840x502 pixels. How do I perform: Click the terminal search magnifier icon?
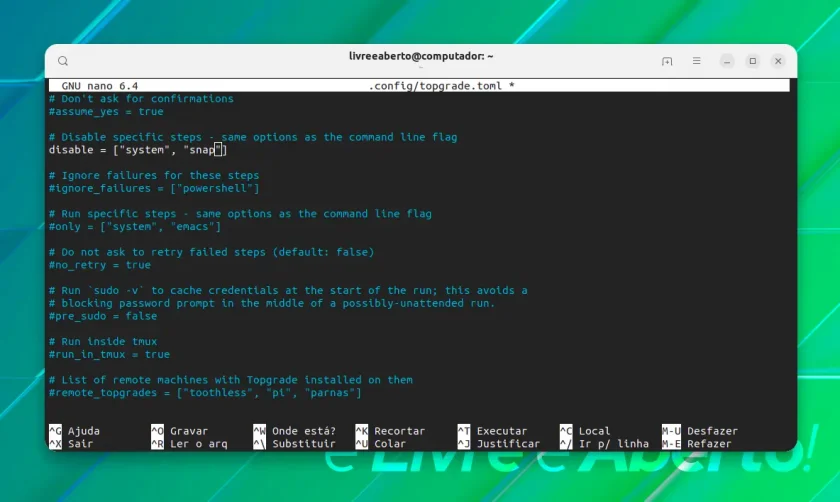click(x=63, y=61)
